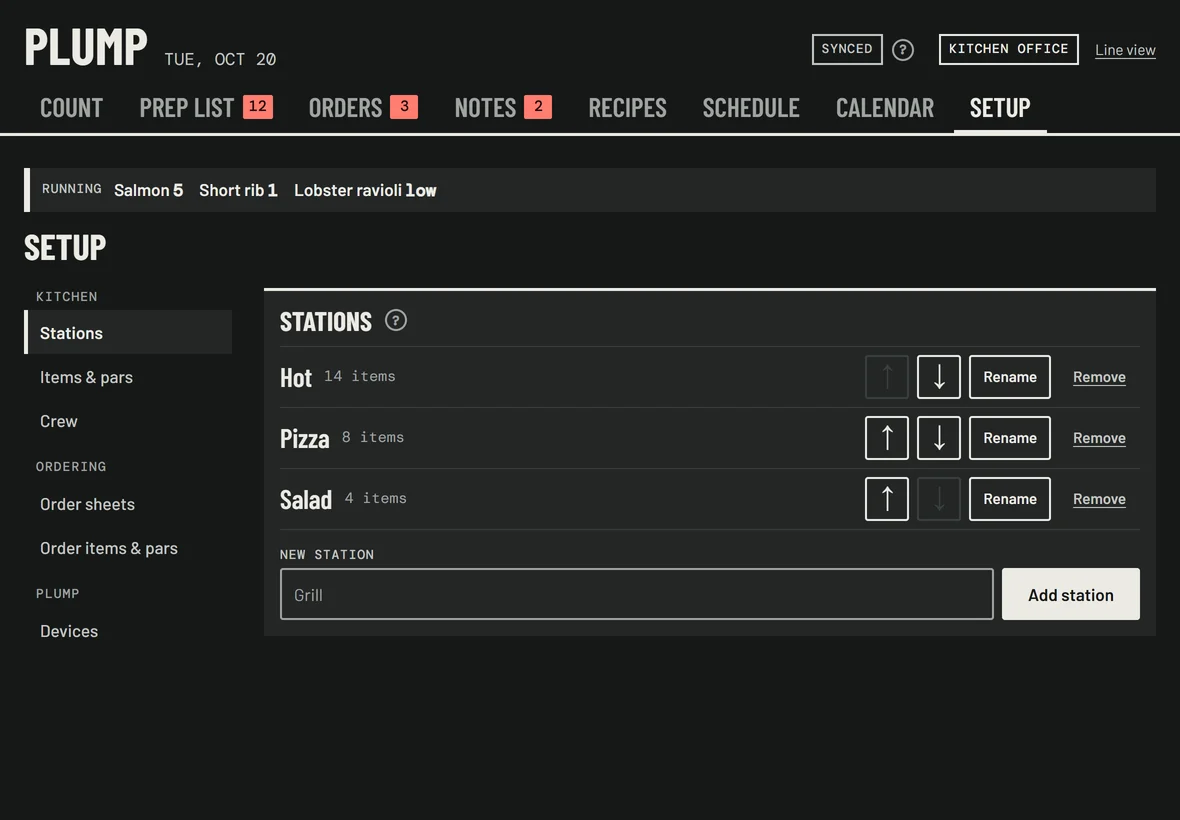Move the Hot station down
This screenshot has height=820, width=1180.
pos(938,377)
